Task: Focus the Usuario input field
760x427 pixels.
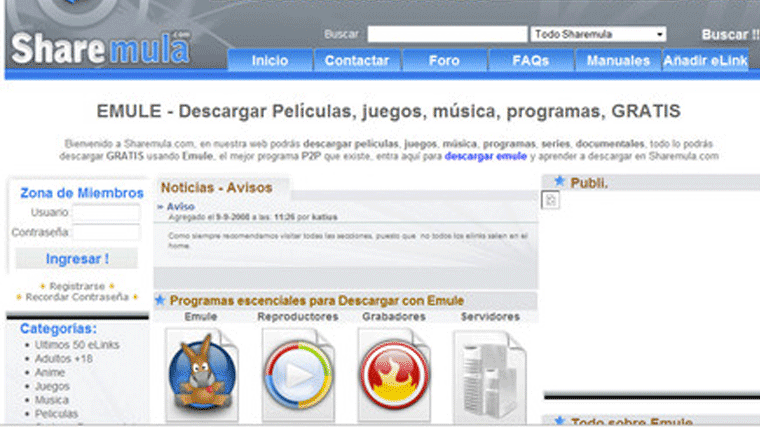Action: (x=106, y=213)
